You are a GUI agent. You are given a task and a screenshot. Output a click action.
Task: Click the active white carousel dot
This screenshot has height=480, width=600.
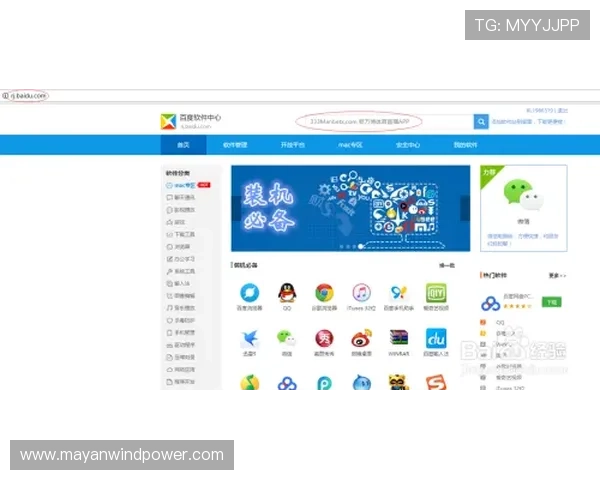pyautogui.click(x=360, y=247)
